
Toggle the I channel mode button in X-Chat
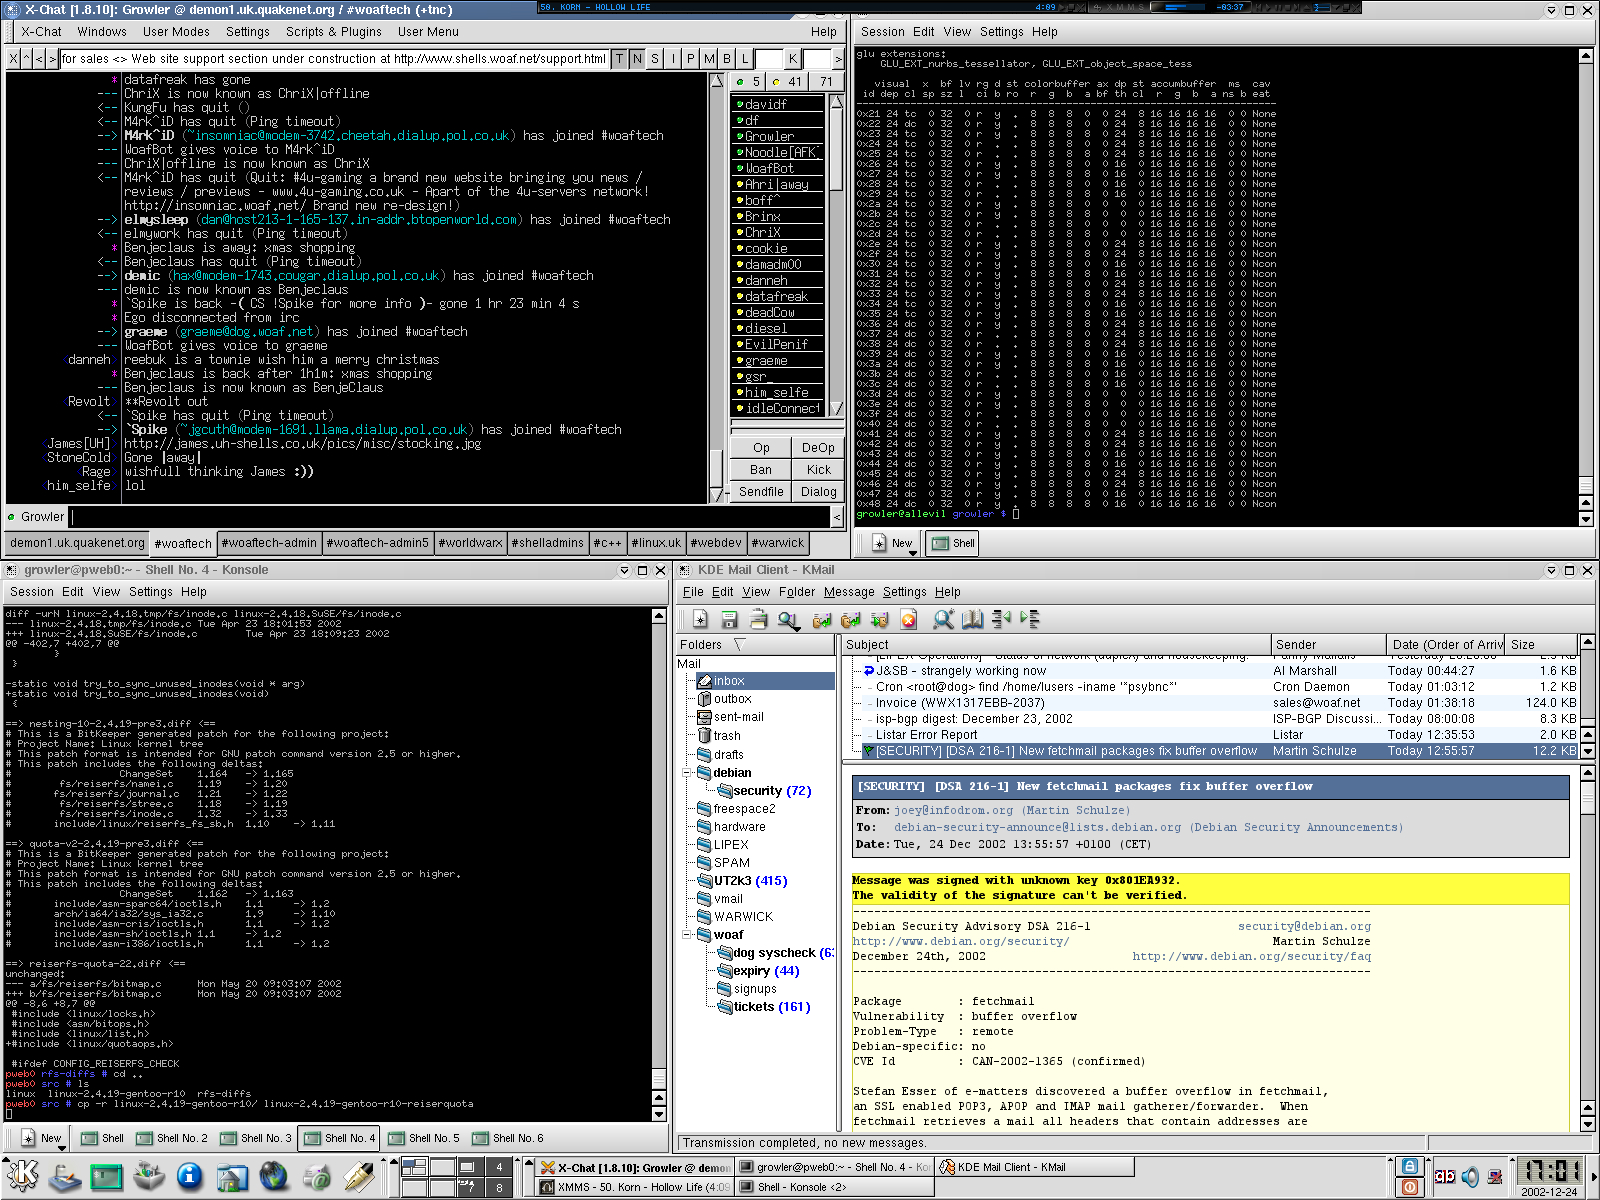(x=674, y=59)
